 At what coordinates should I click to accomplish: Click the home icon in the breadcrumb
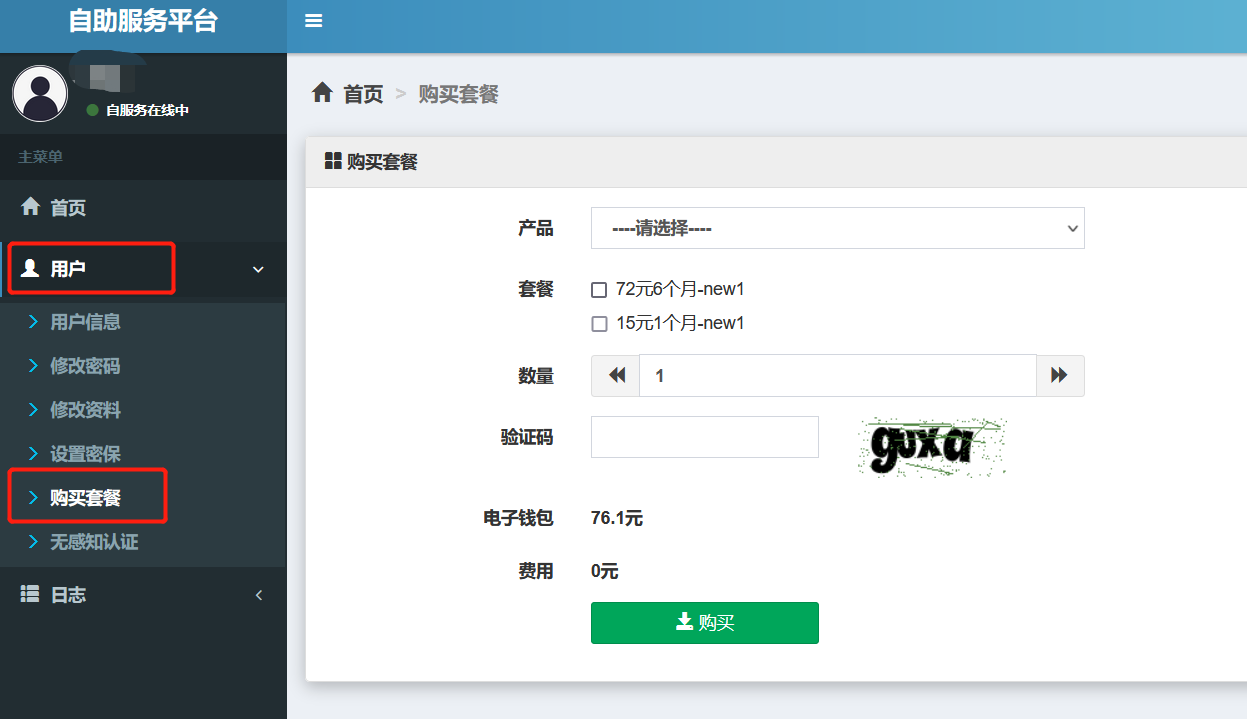click(322, 92)
